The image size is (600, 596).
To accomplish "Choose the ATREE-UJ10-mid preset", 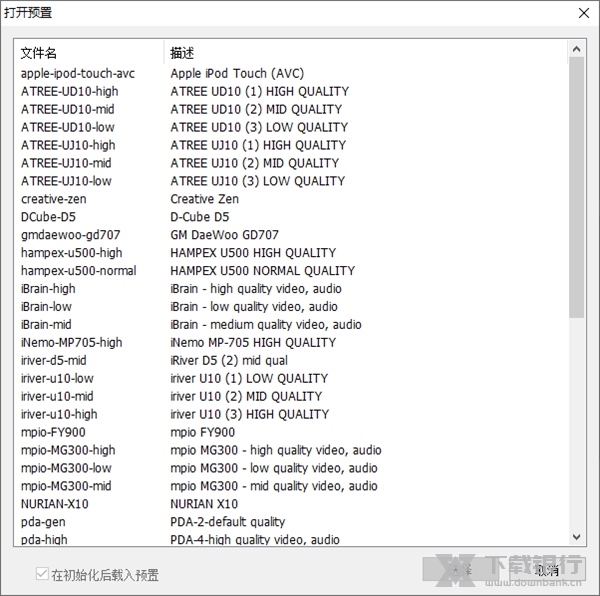I will pos(66,163).
